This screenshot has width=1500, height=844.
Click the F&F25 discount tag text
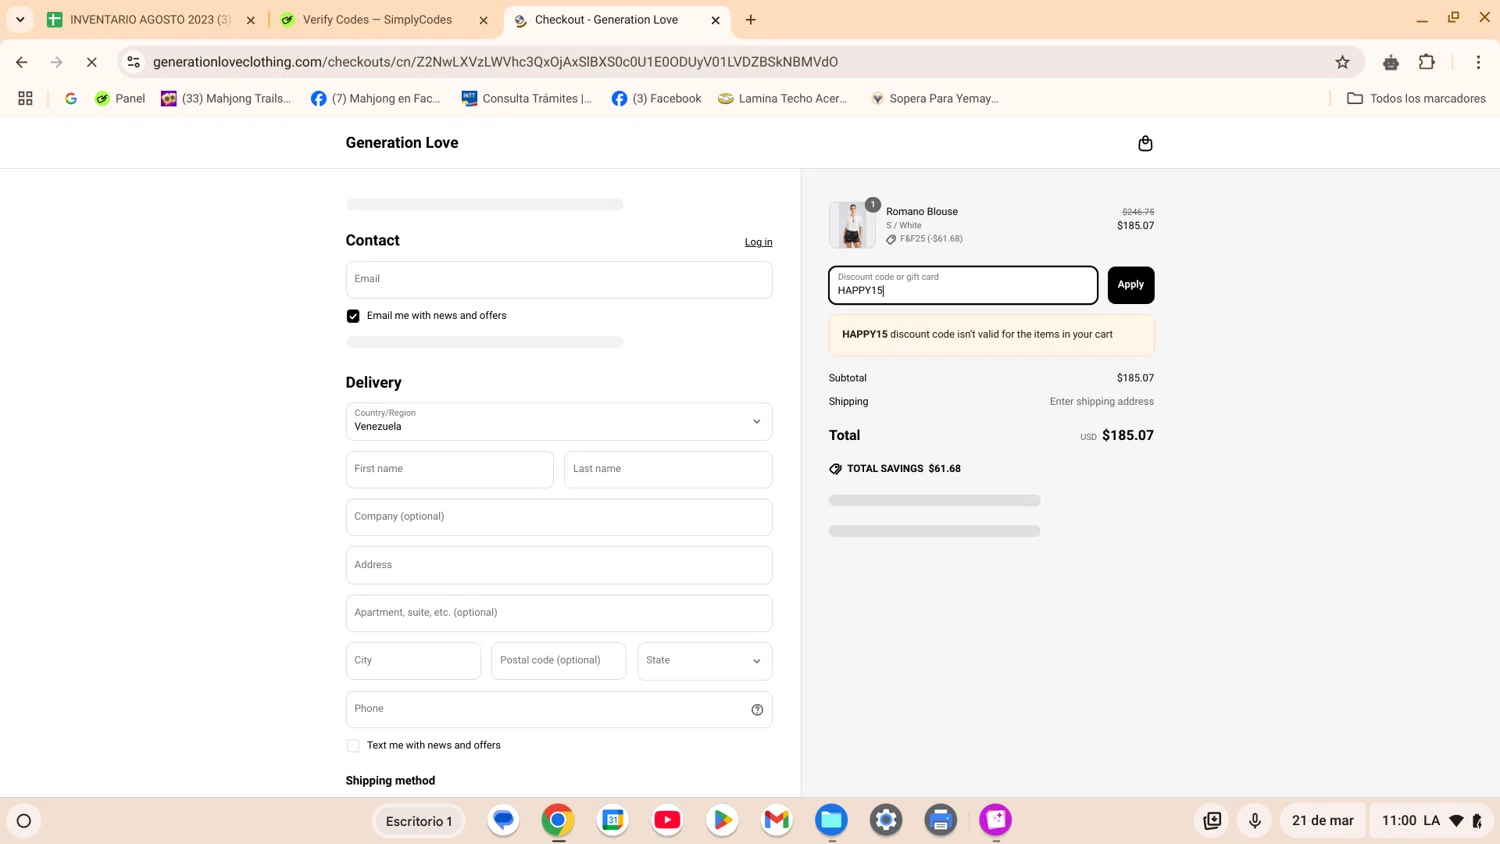tap(931, 239)
